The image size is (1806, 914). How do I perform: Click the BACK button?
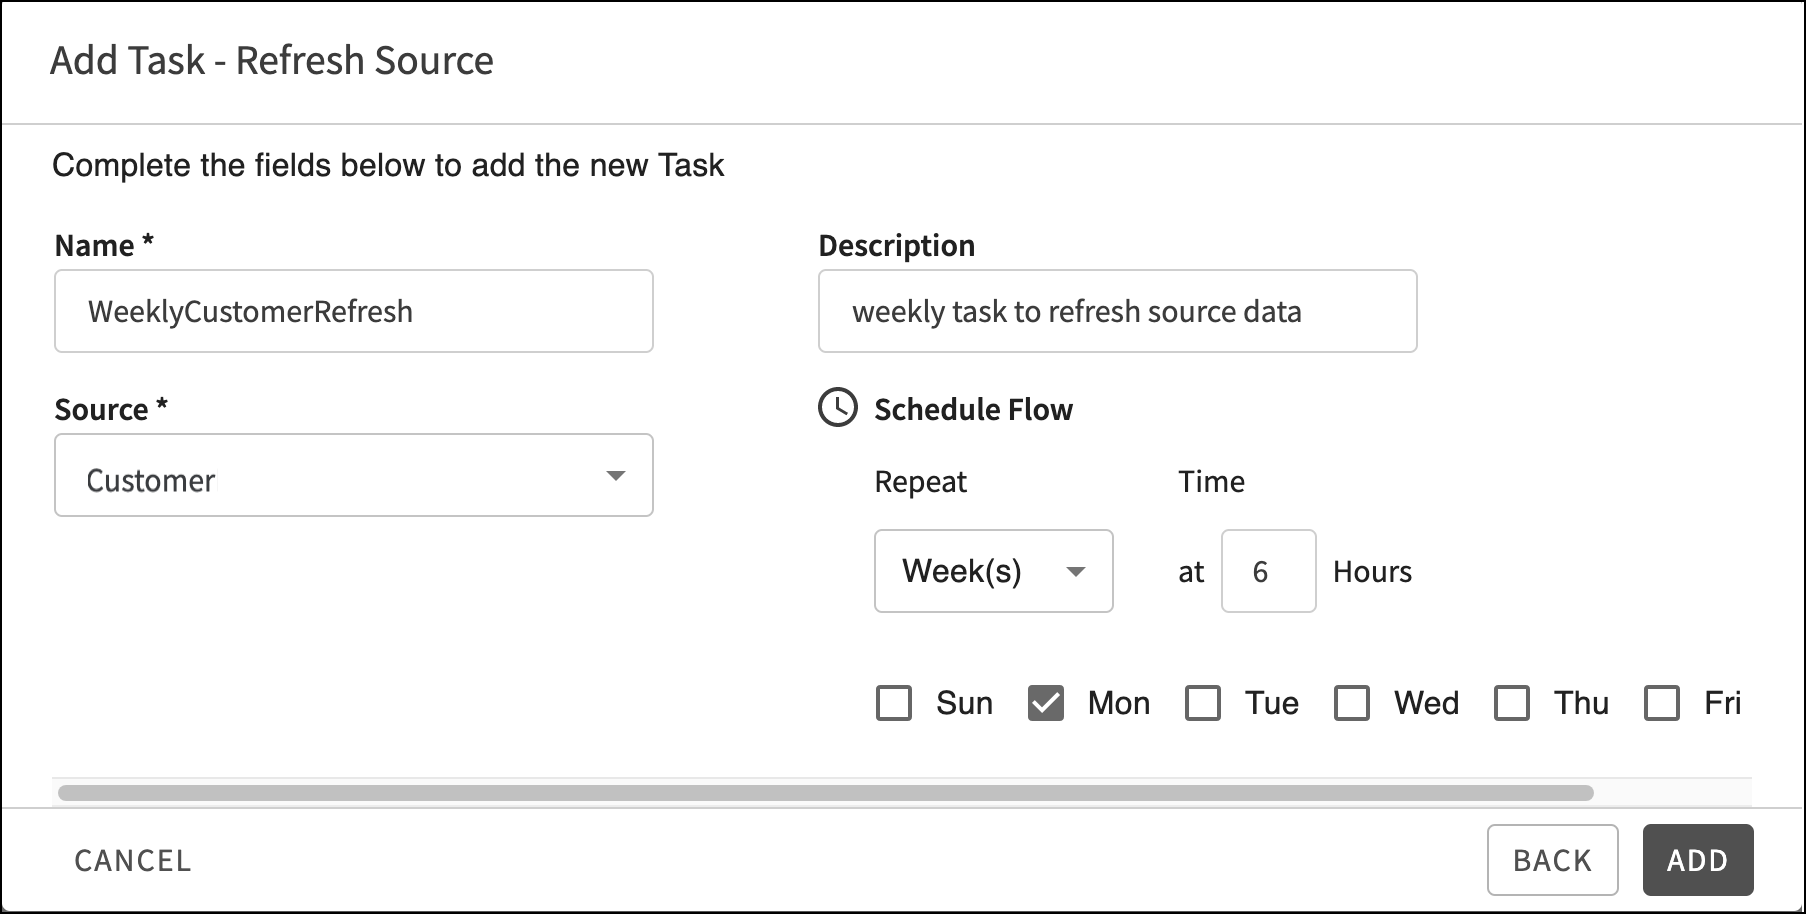point(1552,860)
